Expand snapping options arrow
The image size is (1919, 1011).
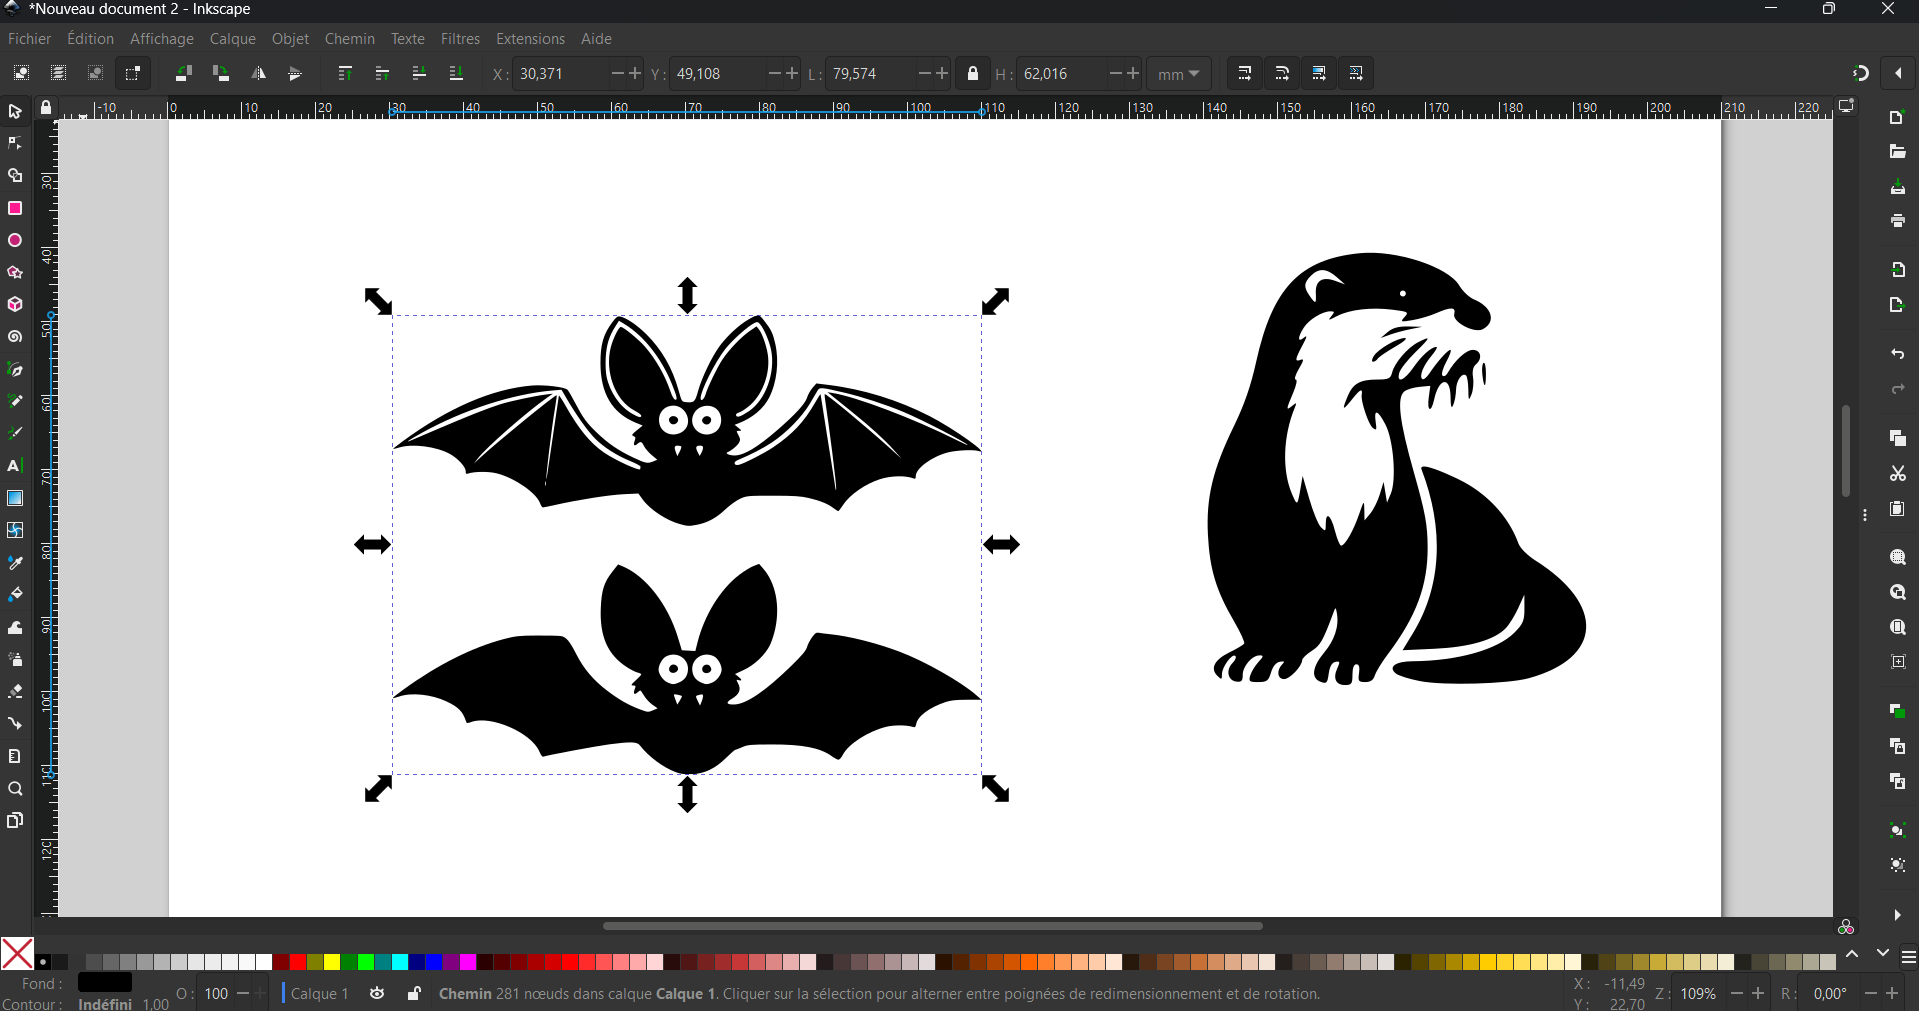tap(1898, 74)
